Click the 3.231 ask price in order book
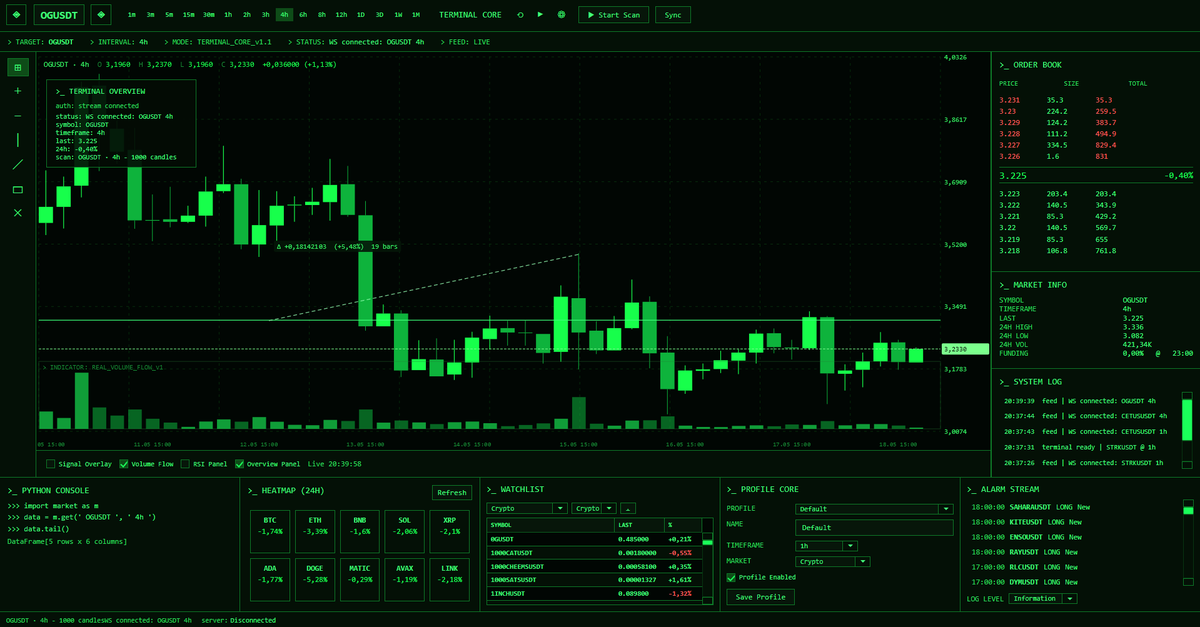 point(1009,100)
